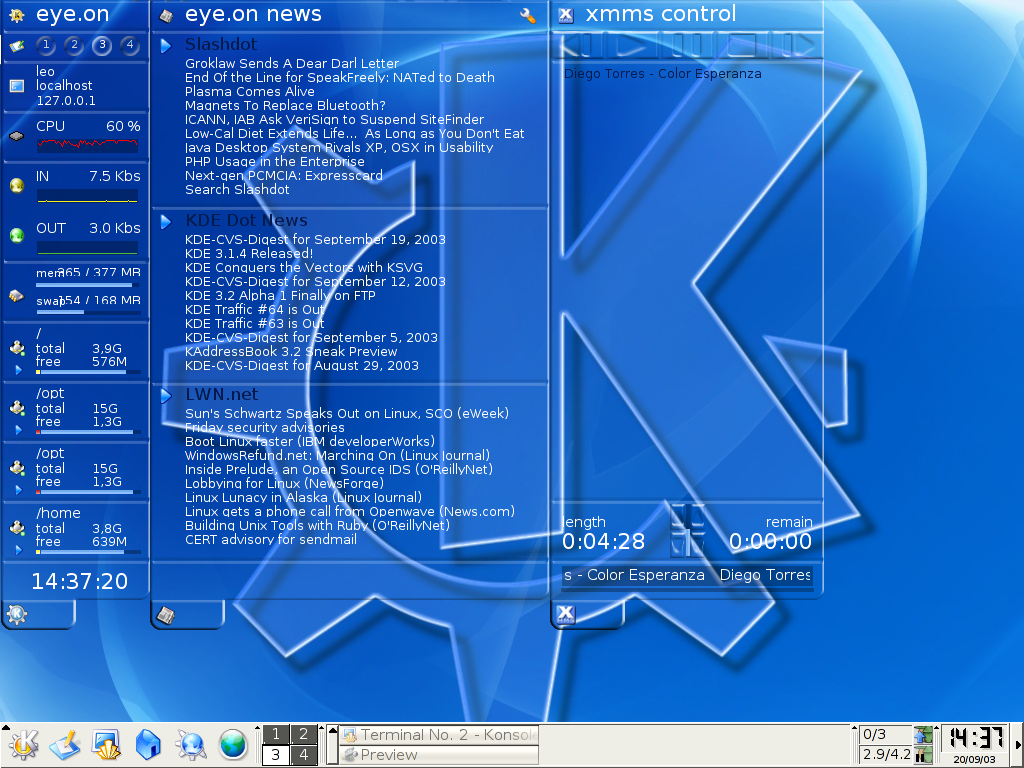
Task: Collapse the KDE Dot News feed arrow
Action: tap(166, 222)
